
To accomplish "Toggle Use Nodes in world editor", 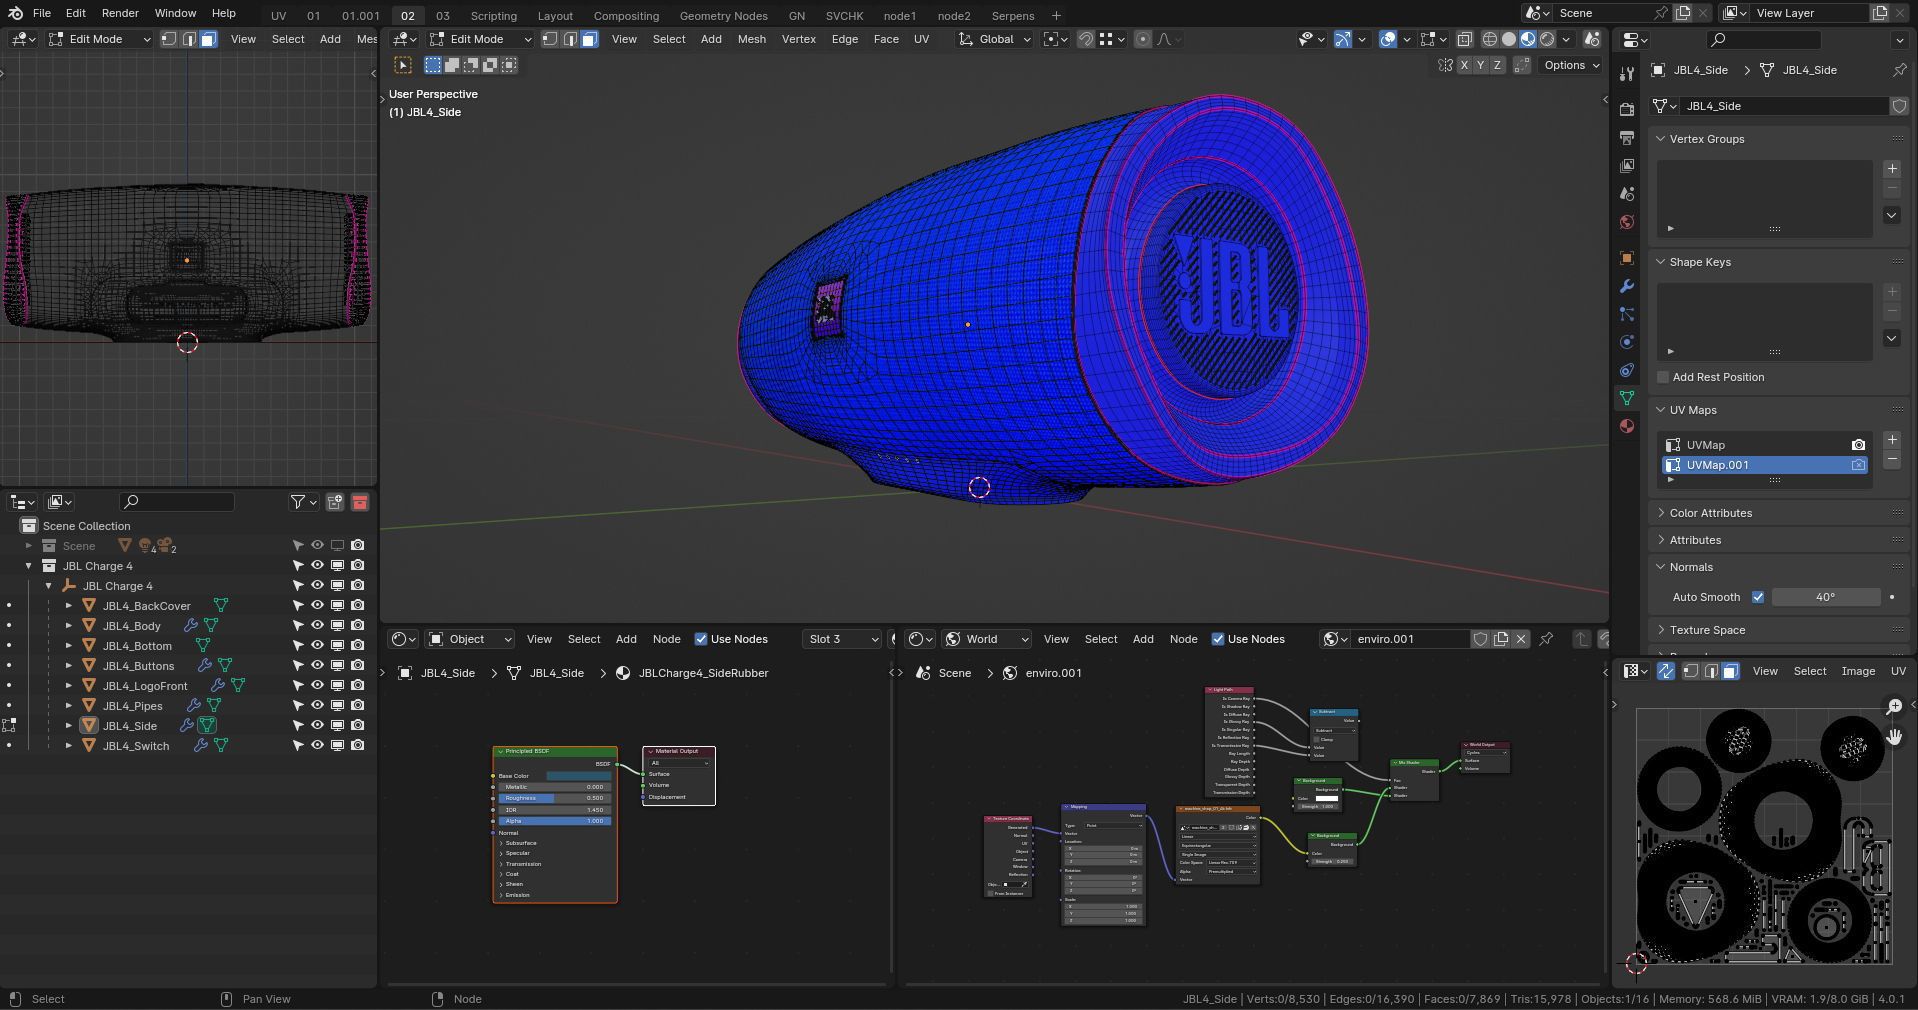I will tap(1218, 639).
